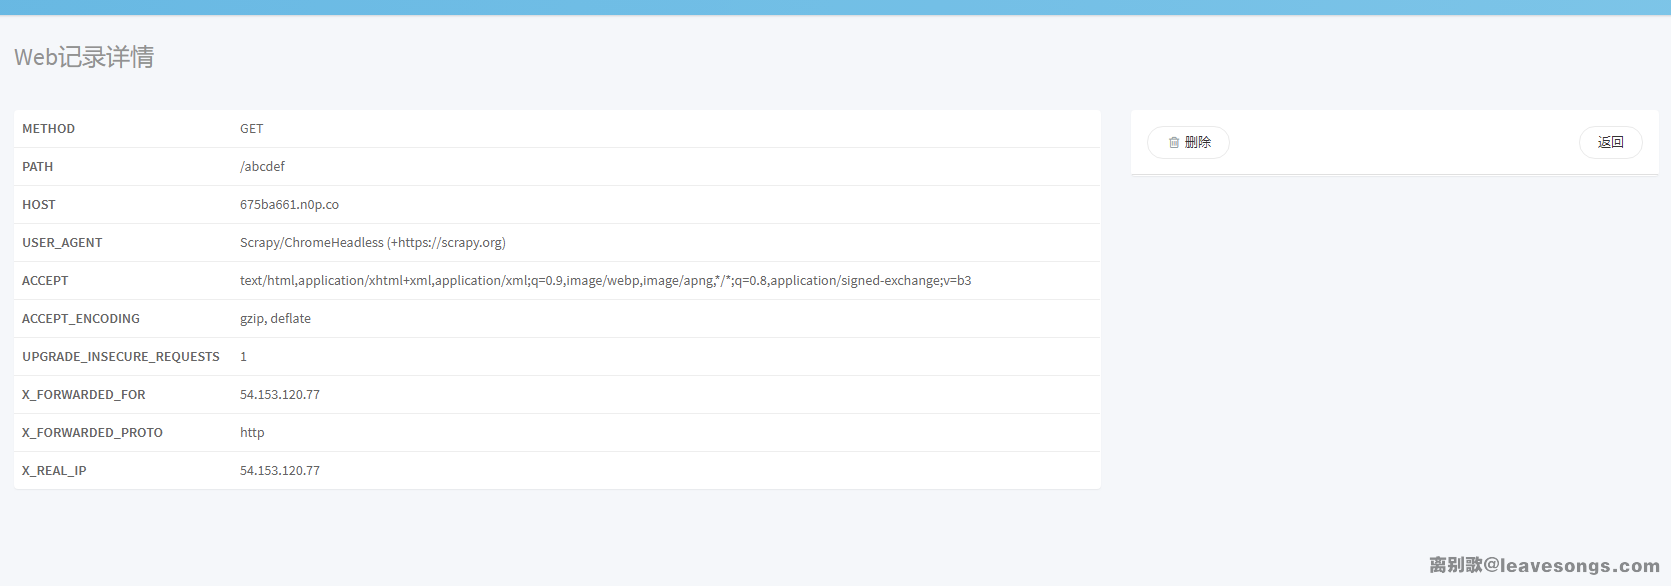The height and width of the screenshot is (586, 1671).
Task: Click the Web记录详情 page heading
Action: pyautogui.click(x=84, y=57)
